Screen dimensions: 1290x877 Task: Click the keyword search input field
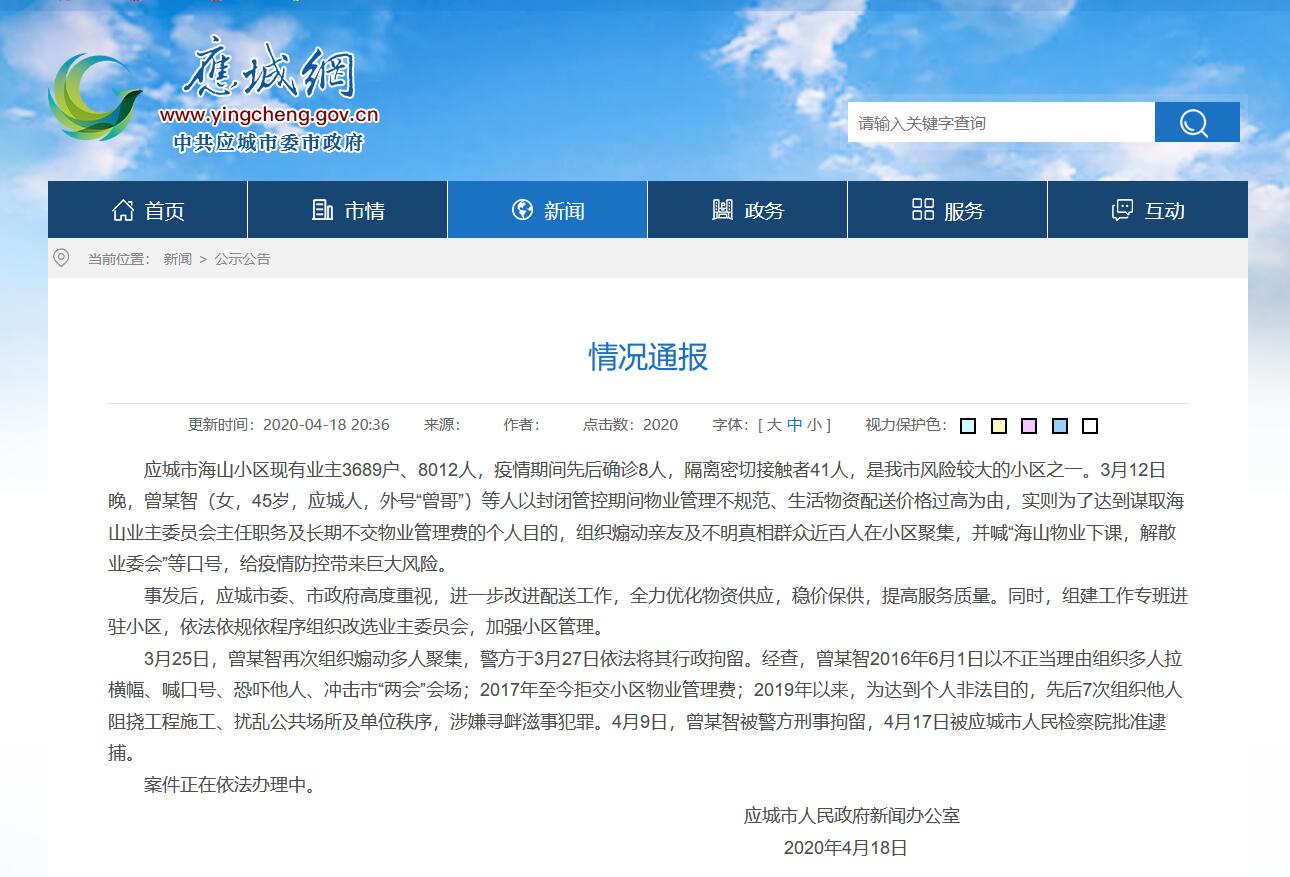pos(1000,122)
